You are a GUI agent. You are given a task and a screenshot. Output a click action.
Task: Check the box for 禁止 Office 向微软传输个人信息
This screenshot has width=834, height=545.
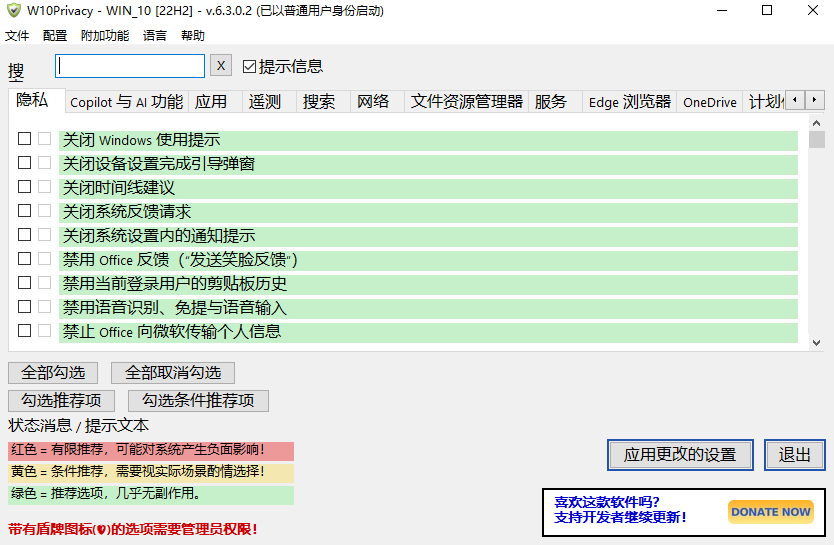(24, 331)
